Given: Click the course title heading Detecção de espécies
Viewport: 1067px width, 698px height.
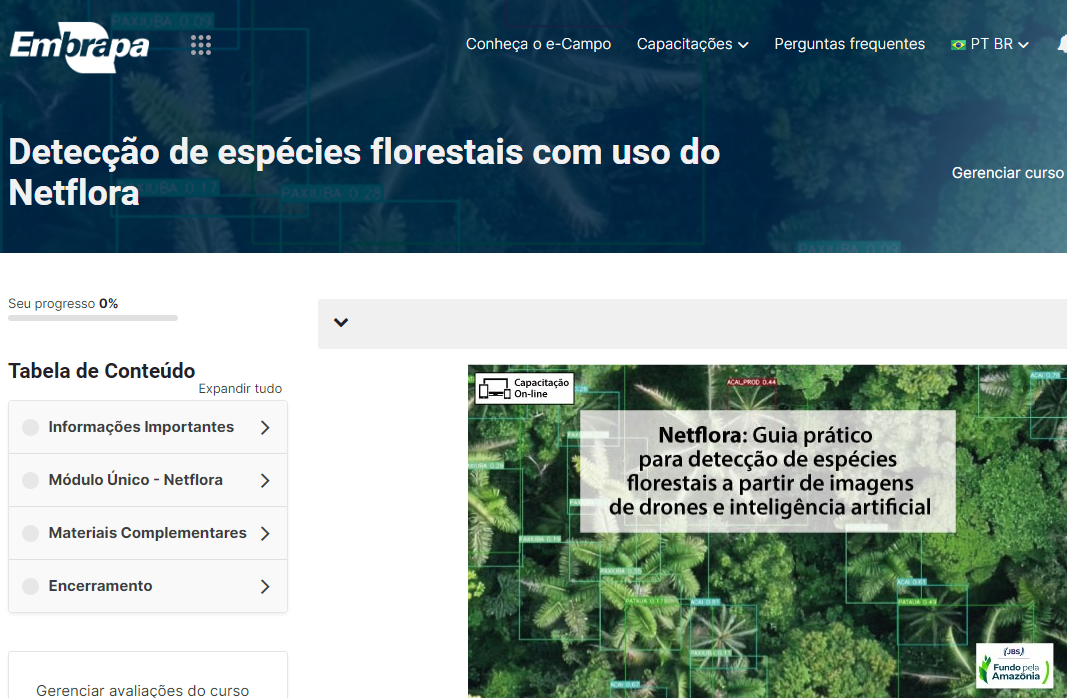Looking at the screenshot, I should 364,172.
